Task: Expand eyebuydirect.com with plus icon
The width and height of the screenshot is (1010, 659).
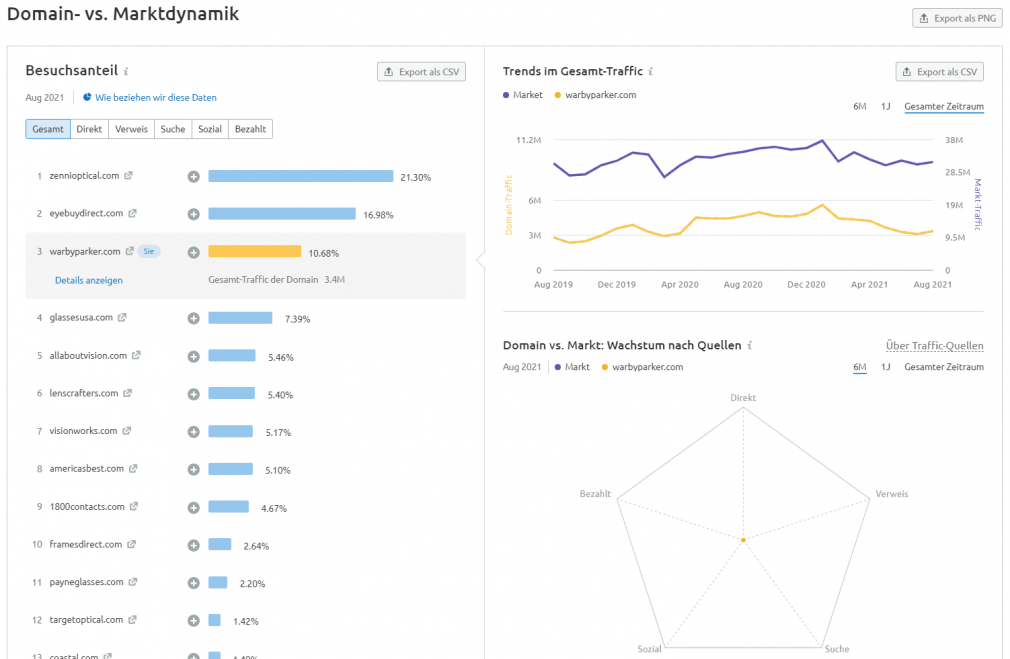Action: [193, 215]
